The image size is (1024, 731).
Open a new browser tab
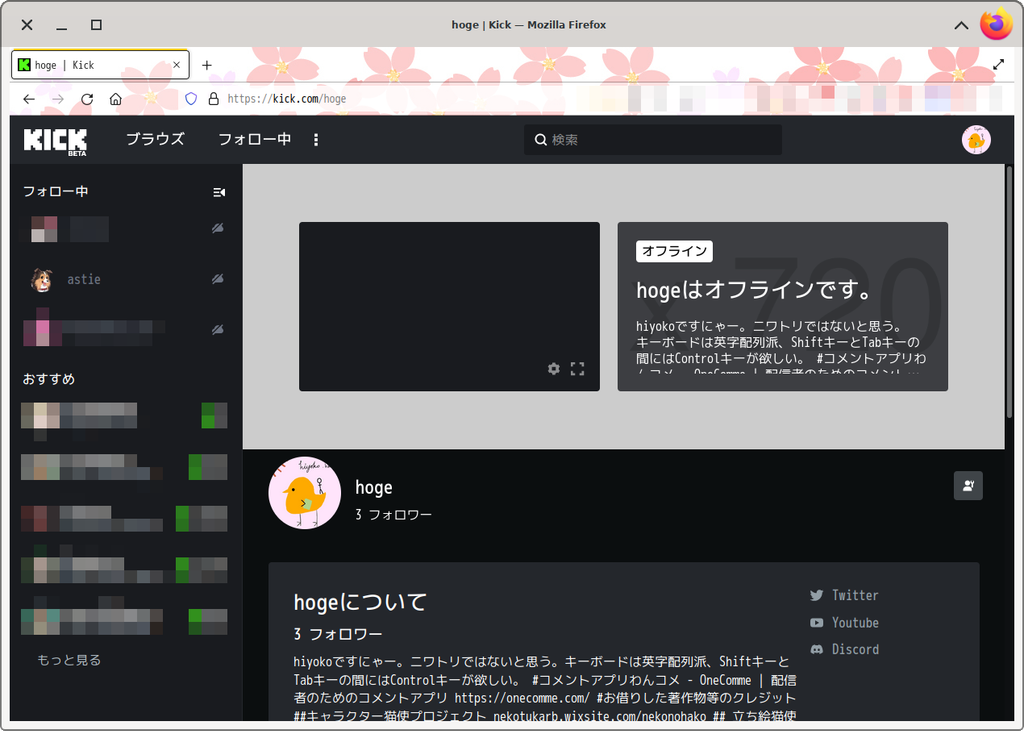pyautogui.click(x=207, y=65)
